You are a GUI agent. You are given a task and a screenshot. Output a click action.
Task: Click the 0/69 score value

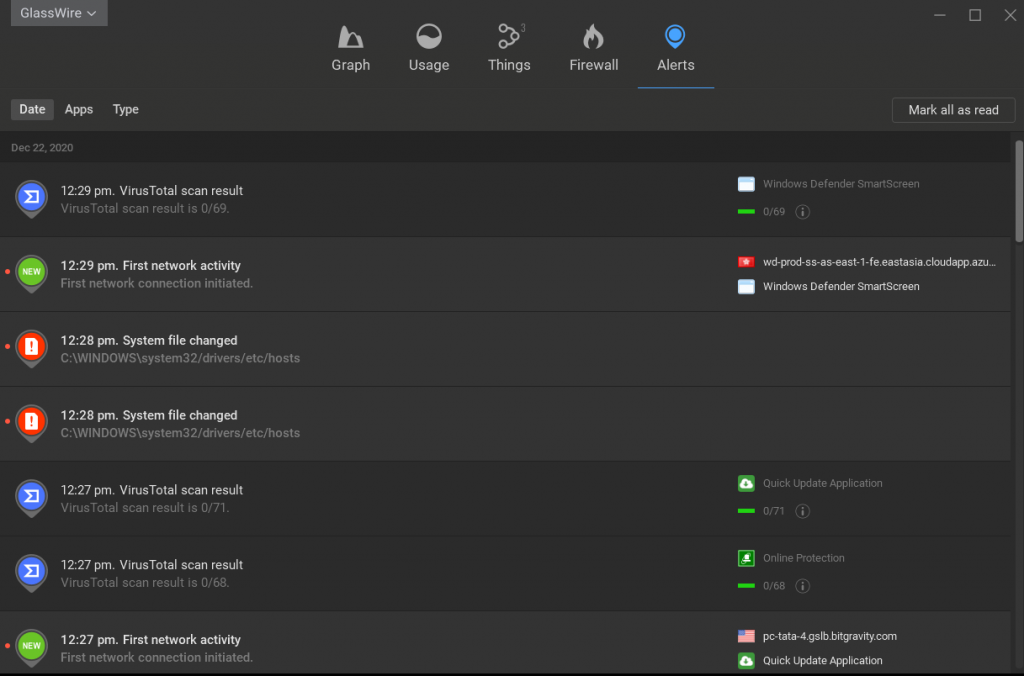774,212
